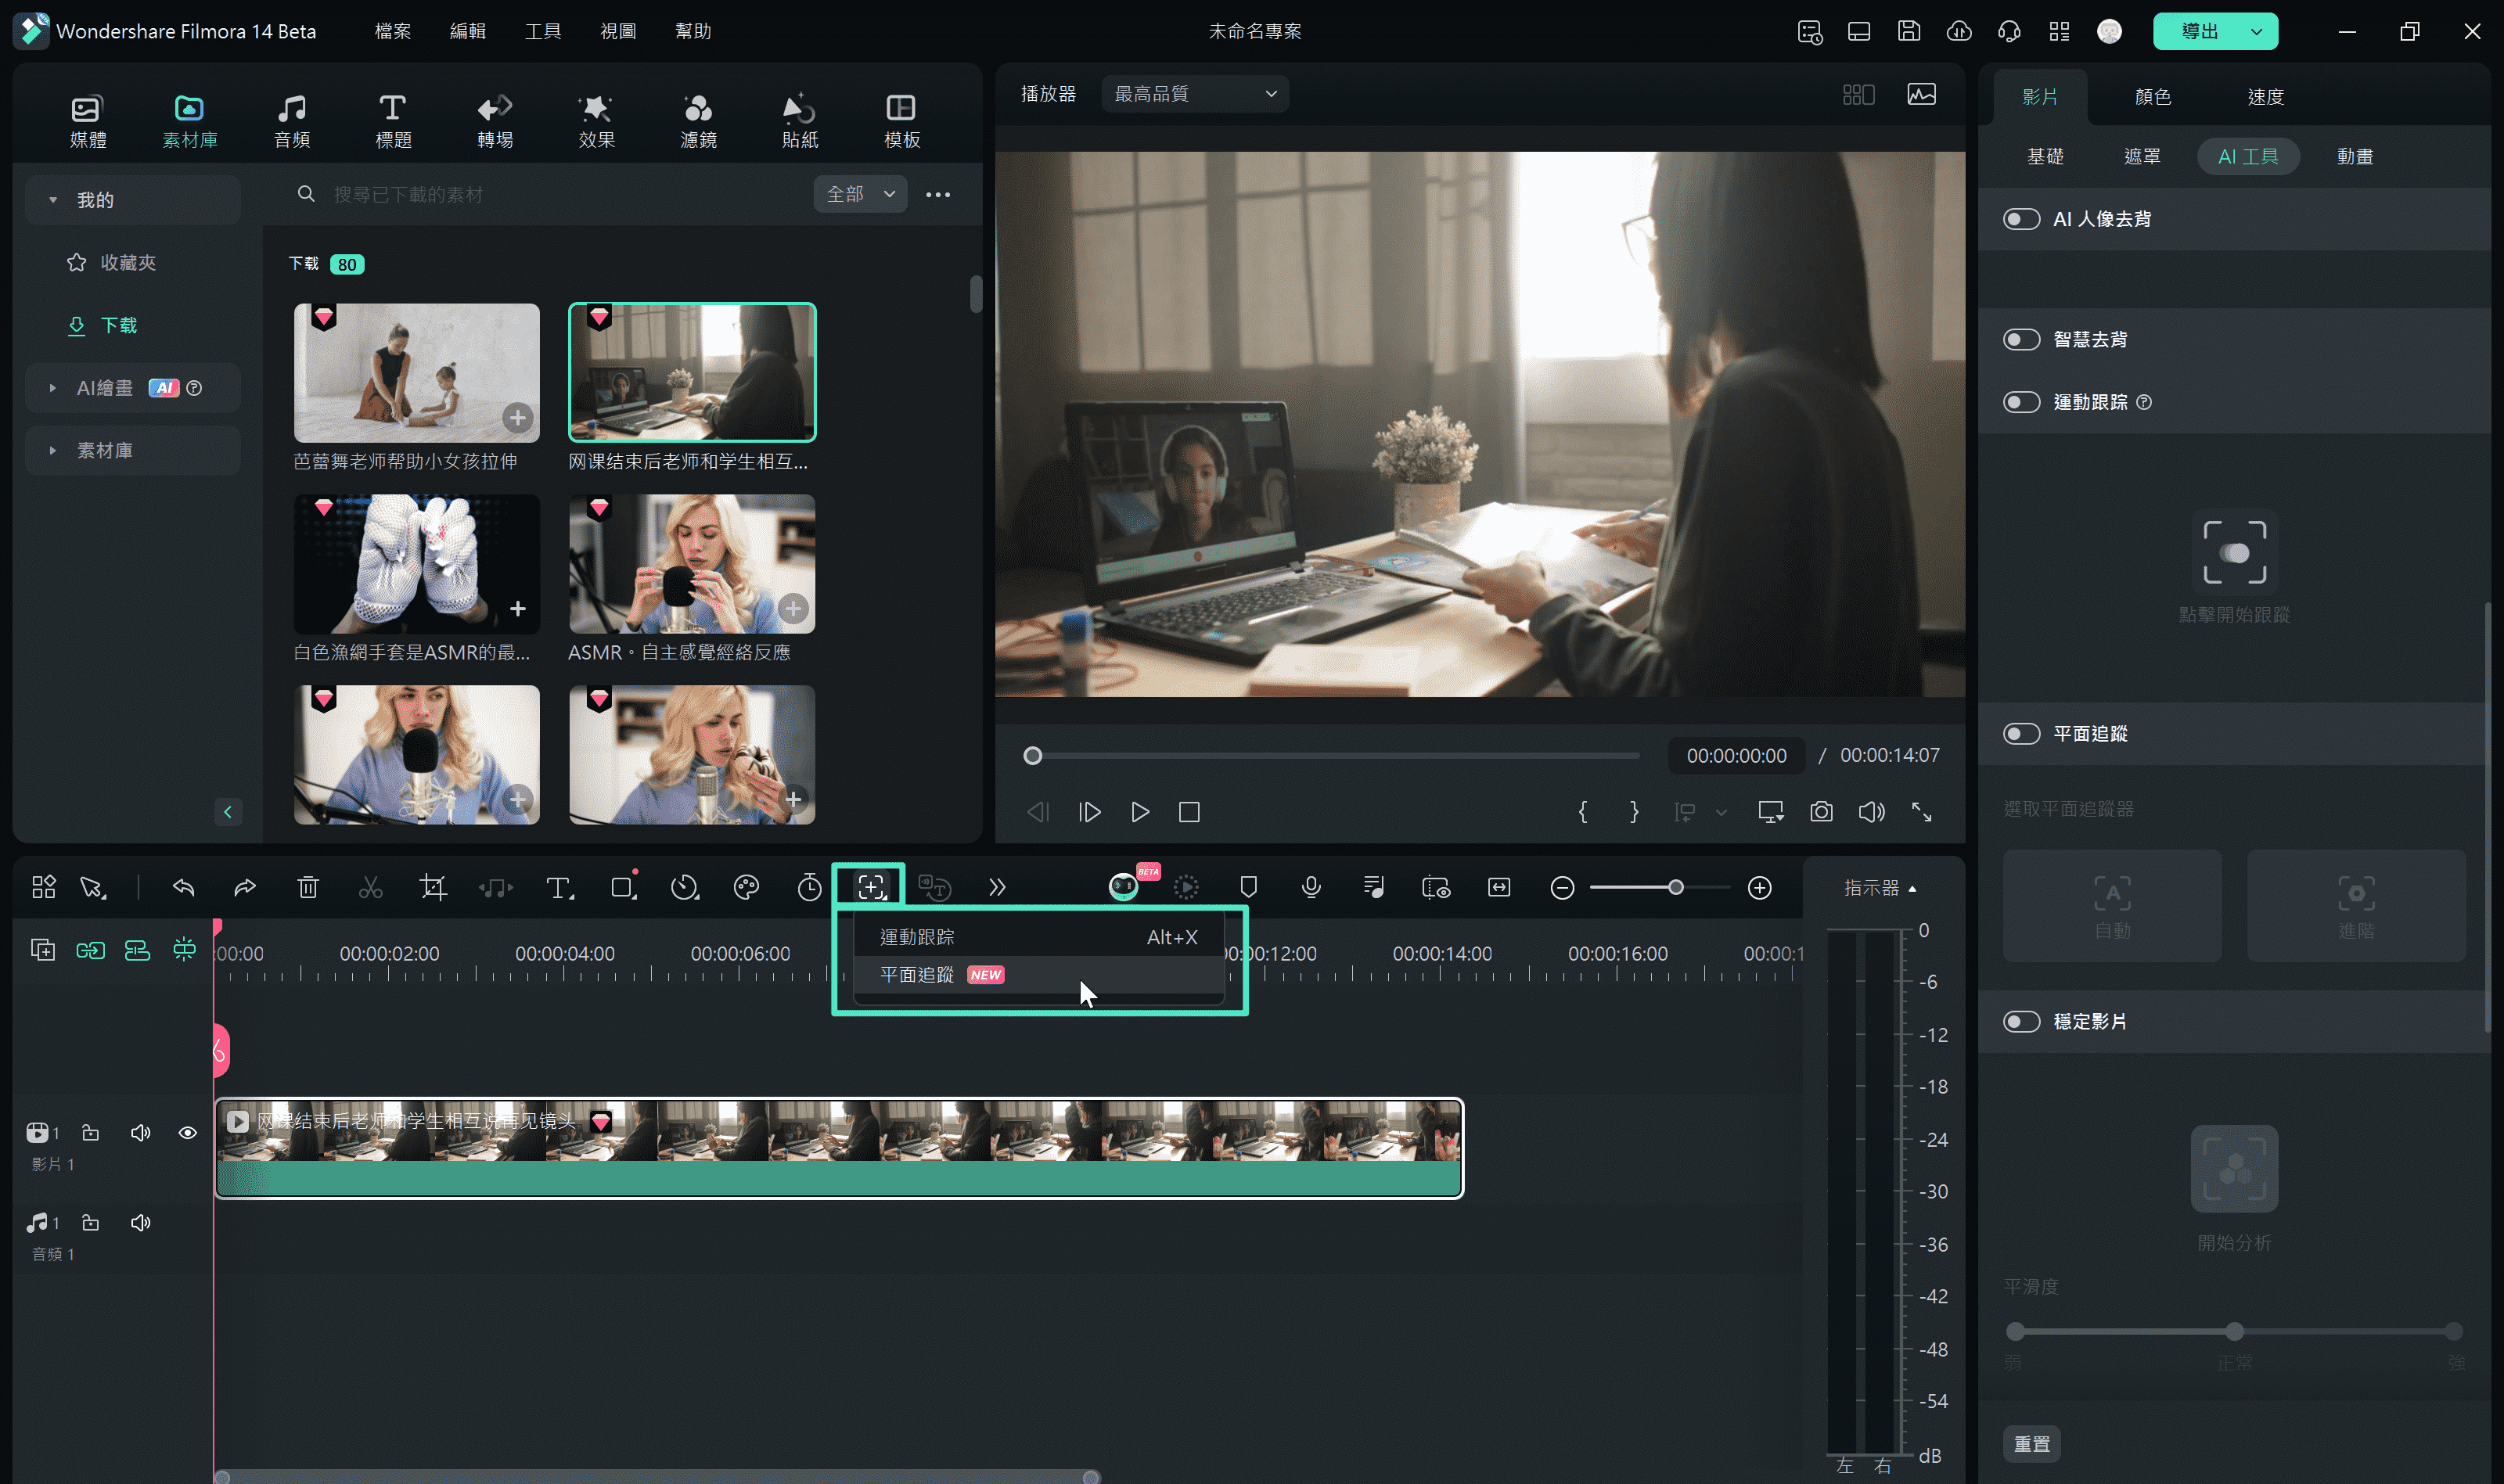Viewport: 2504px width, 1484px height.
Task: Click the 裁剪 (Crop) tool icon
Action: point(431,887)
